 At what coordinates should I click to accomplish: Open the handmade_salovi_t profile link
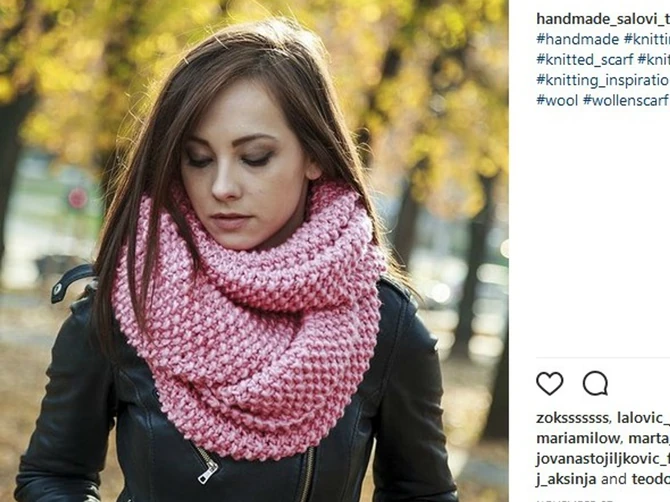tap(603, 19)
